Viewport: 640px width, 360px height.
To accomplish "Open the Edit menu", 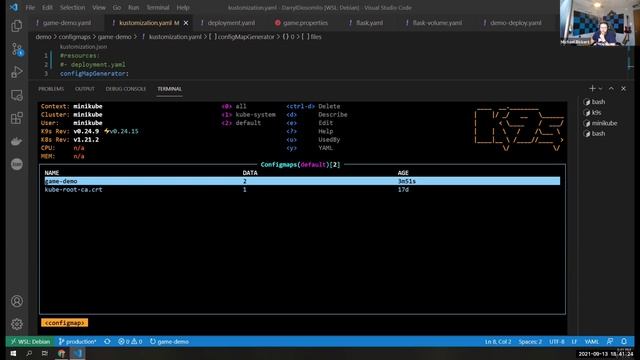I will [x=47, y=7].
